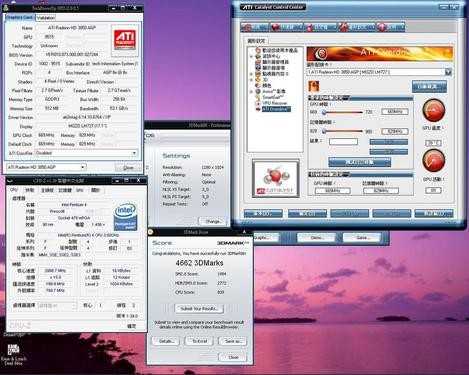Click the ATI Catalyst molecule logo
469x375 pixels.
[x=275, y=179]
